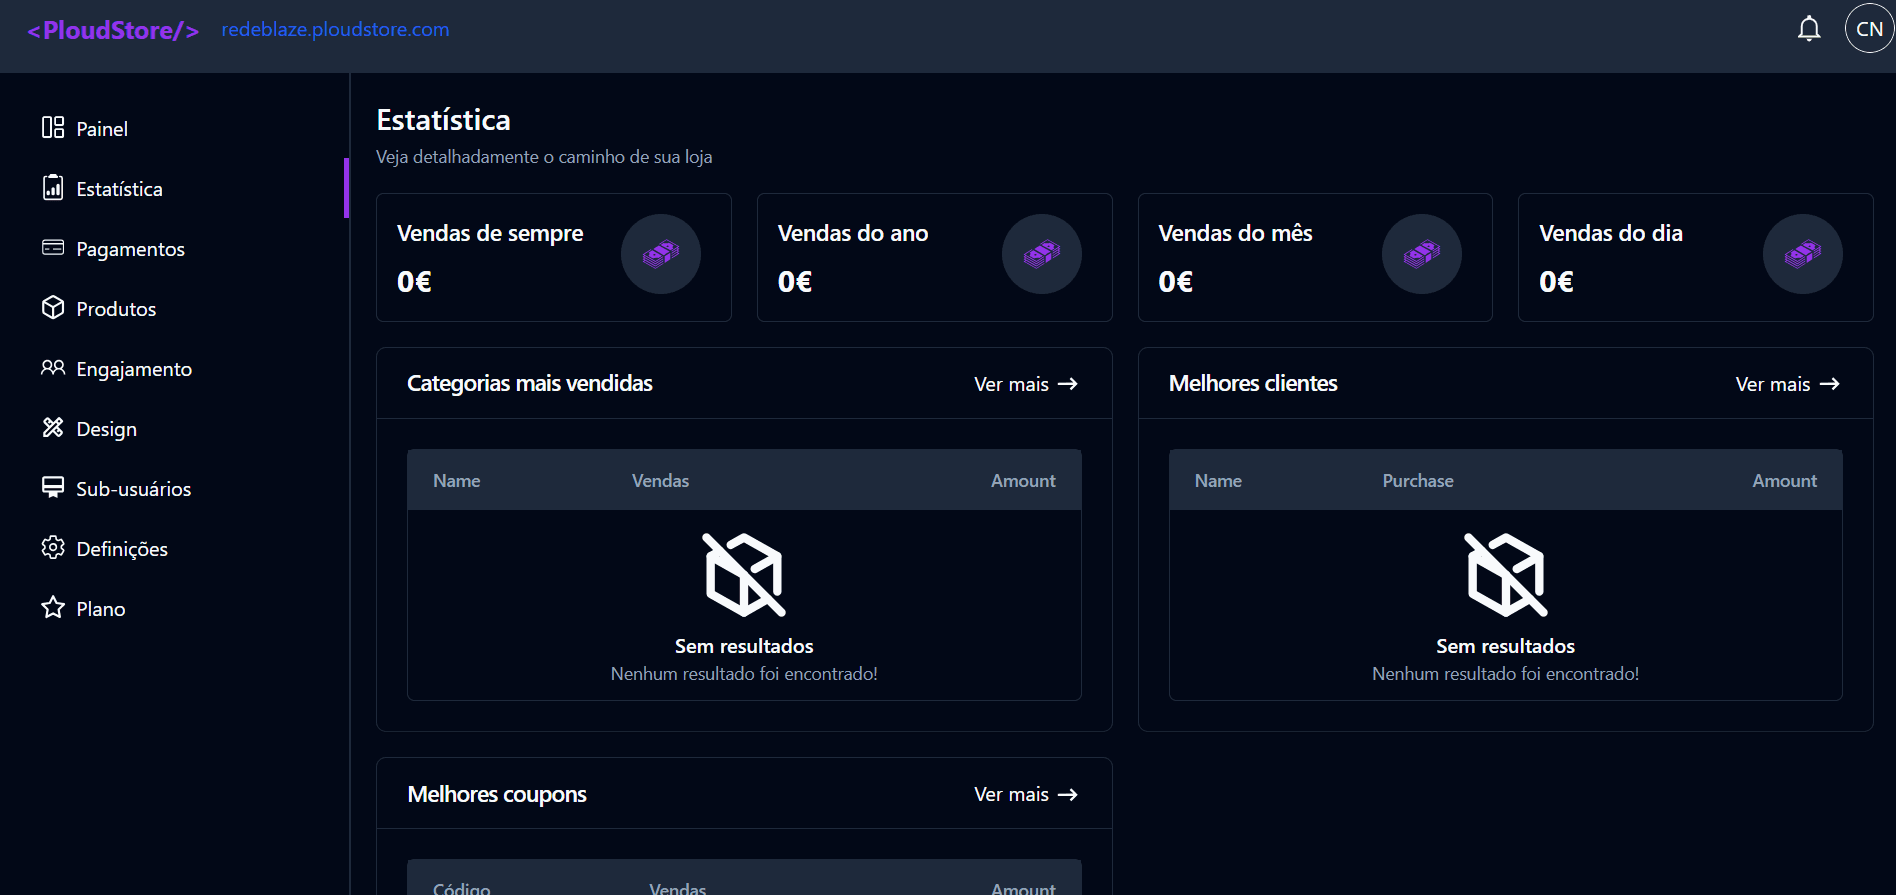This screenshot has width=1896, height=895.
Task: Click empty-box icon in Categorias table
Action: coord(744,575)
